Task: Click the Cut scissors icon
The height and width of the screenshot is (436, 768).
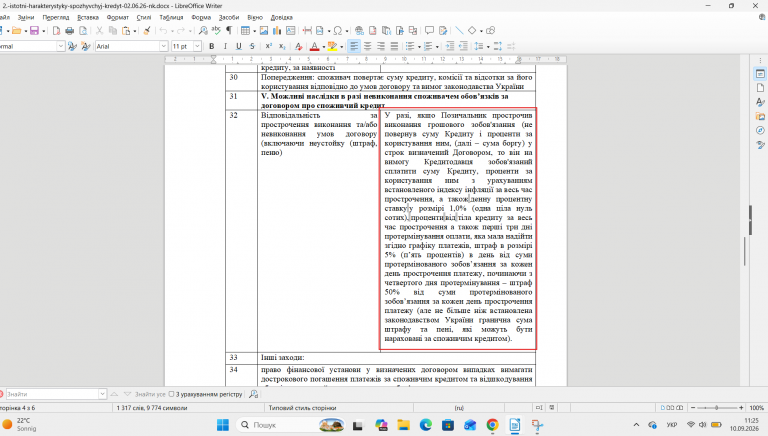Action: [99, 31]
